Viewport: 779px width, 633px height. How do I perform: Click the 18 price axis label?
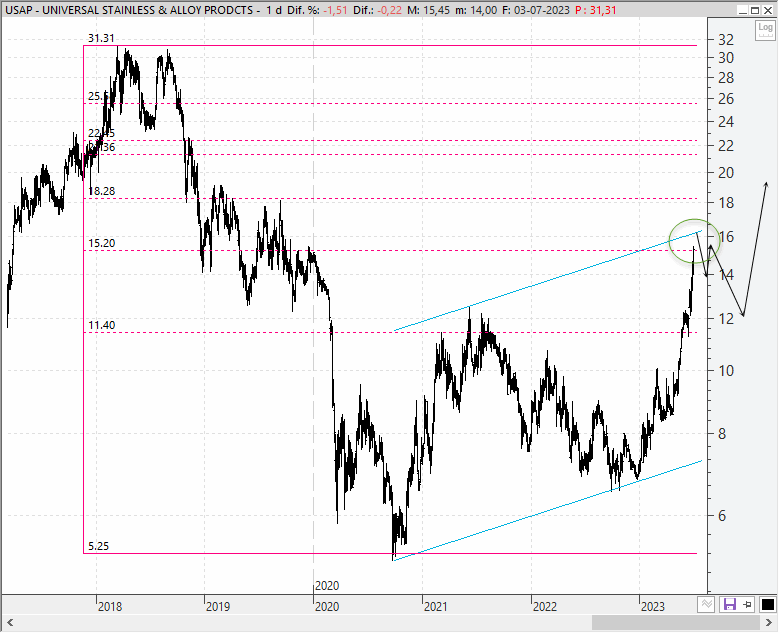pyautogui.click(x=726, y=203)
